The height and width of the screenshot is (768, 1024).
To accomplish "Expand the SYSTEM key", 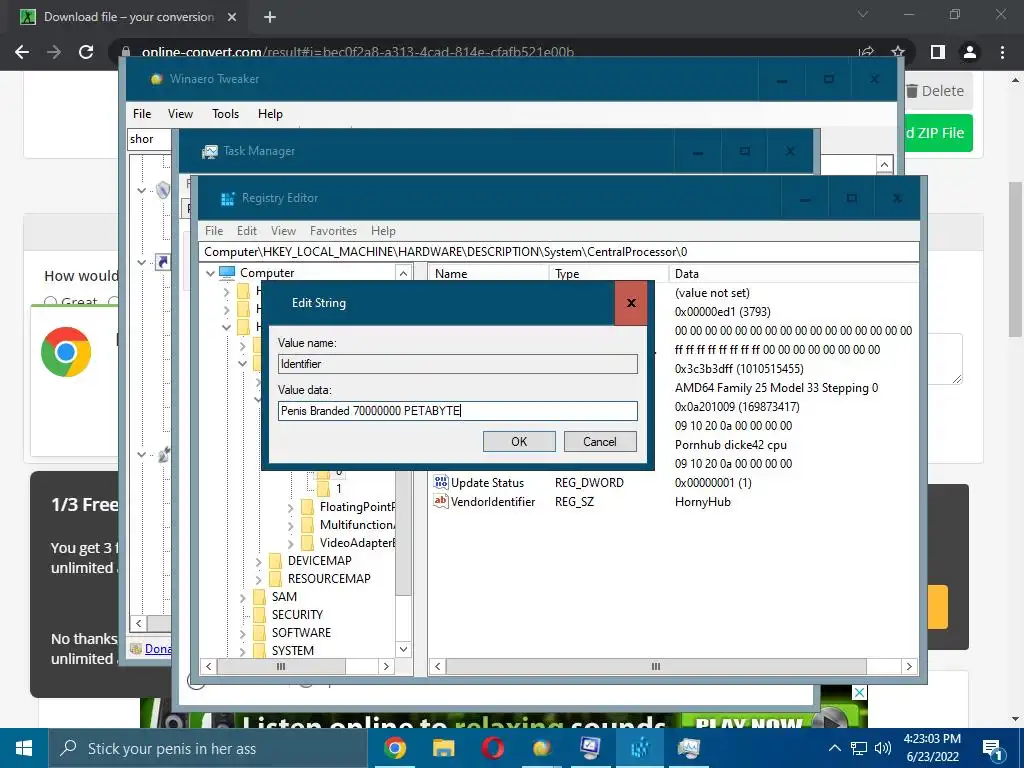I will [x=243, y=651].
